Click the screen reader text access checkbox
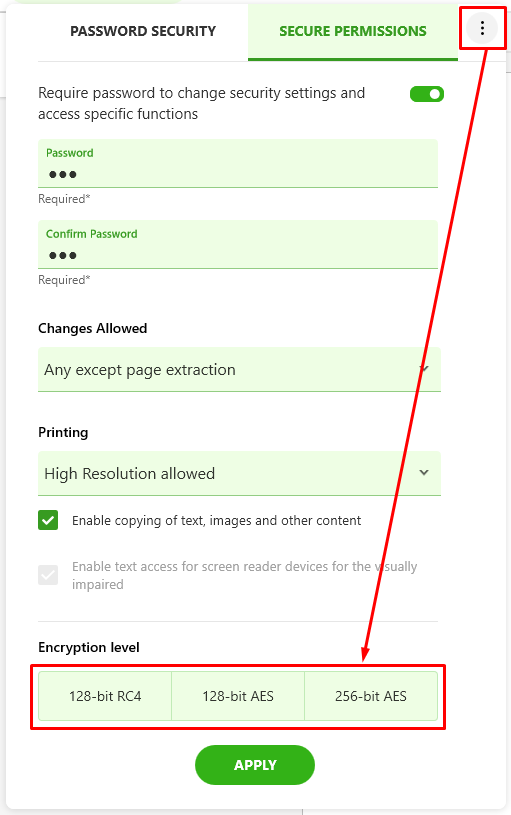This screenshot has height=815, width=511. click(48, 575)
